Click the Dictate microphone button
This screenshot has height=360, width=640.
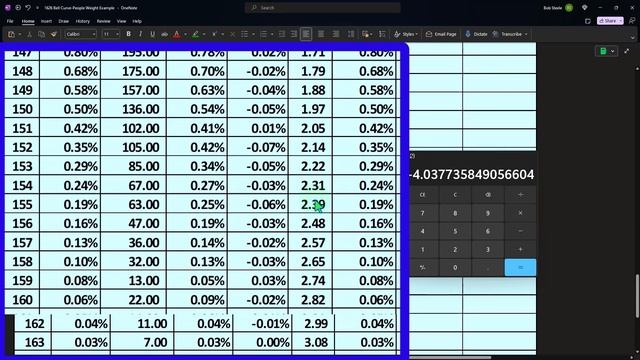pos(476,34)
